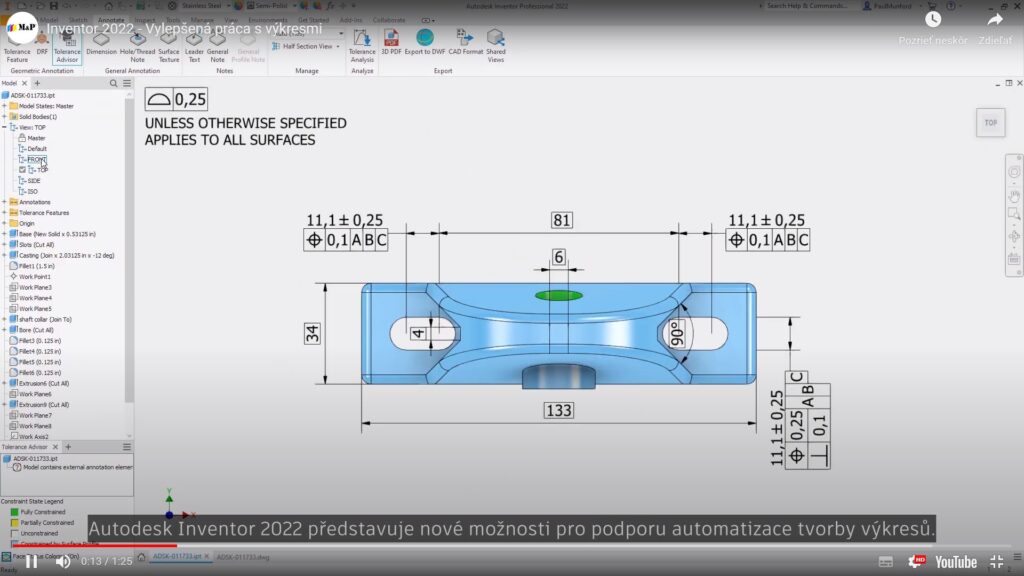Screen dimensions: 1024x576
Task: Switch to ADSK-011733.dwg document tab
Action: (x=243, y=557)
